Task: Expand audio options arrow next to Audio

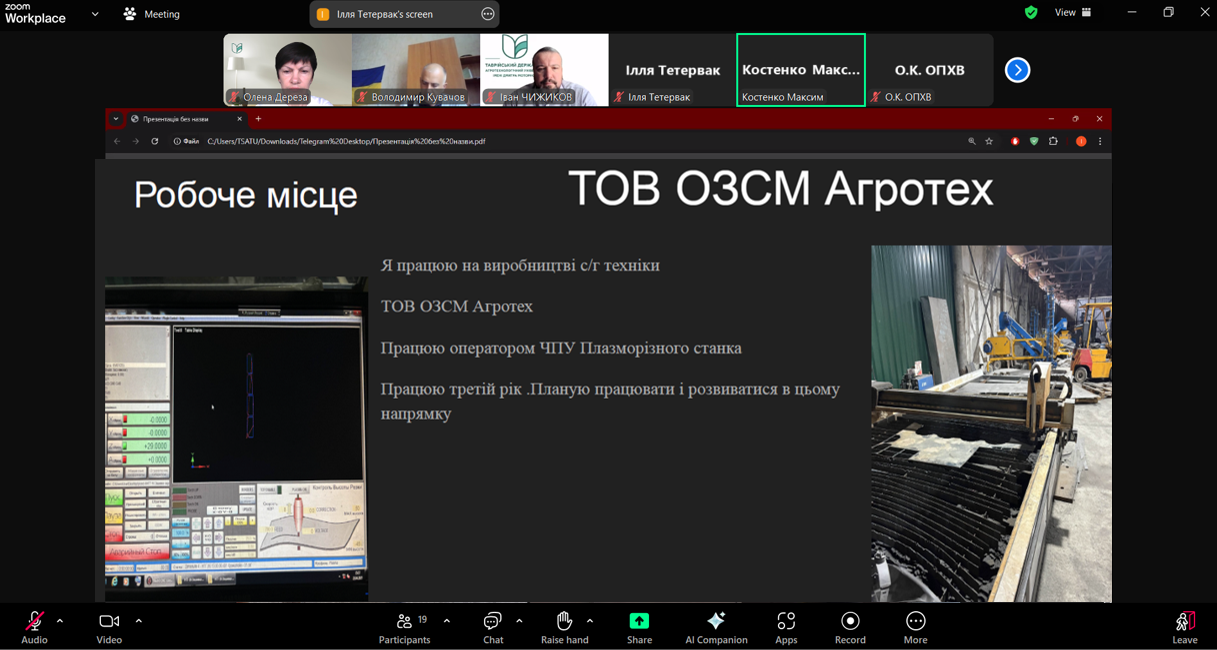Action: pos(60,621)
